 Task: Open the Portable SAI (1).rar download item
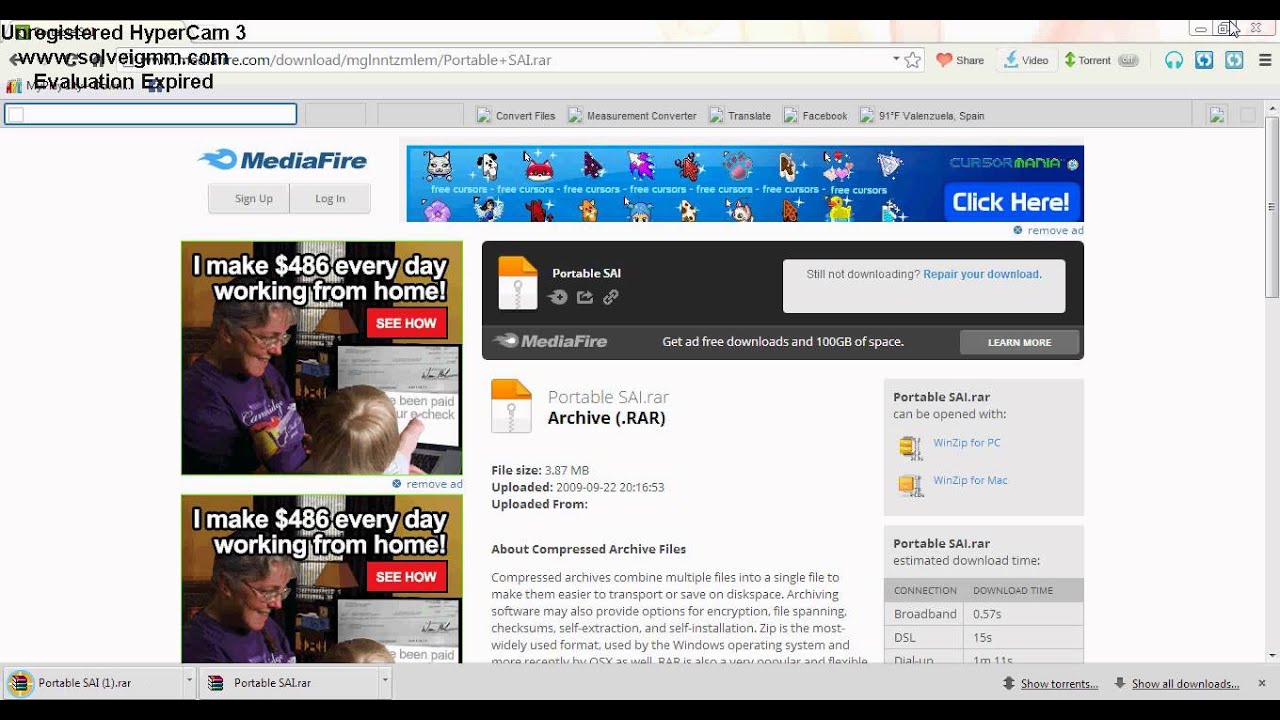pos(92,683)
